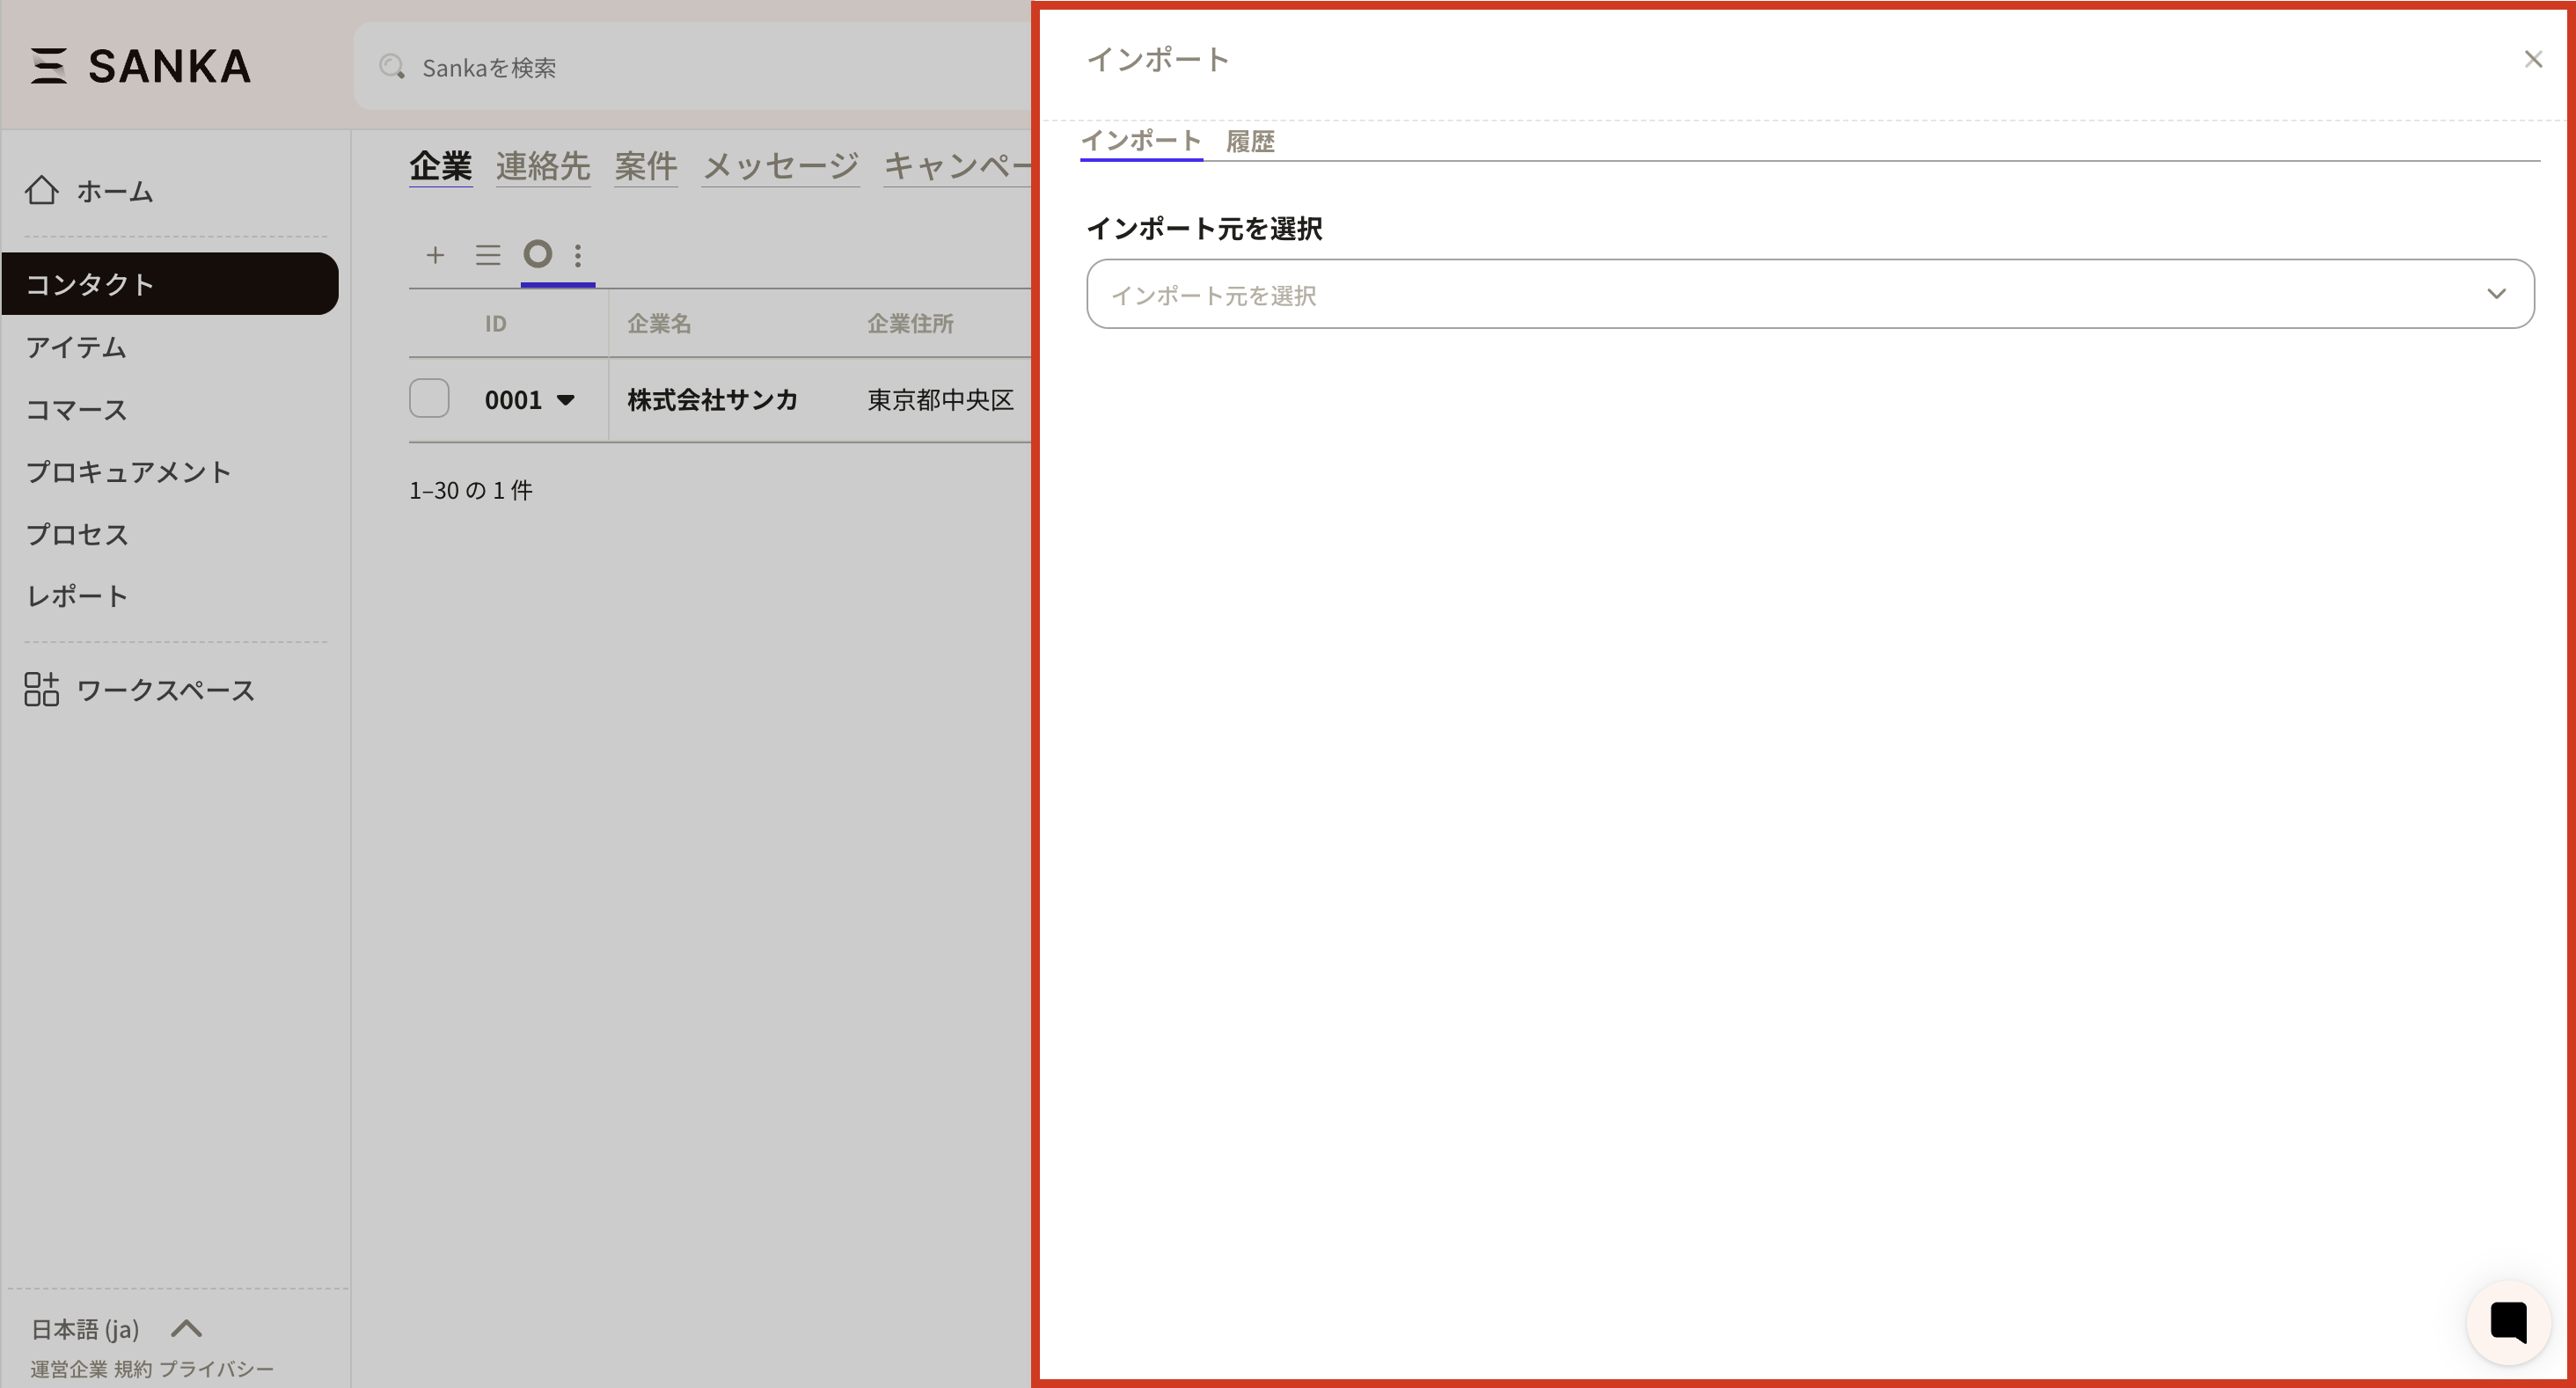Switch to the 履歴 tab
Screen dimensions: 2576x1388
click(x=1250, y=141)
